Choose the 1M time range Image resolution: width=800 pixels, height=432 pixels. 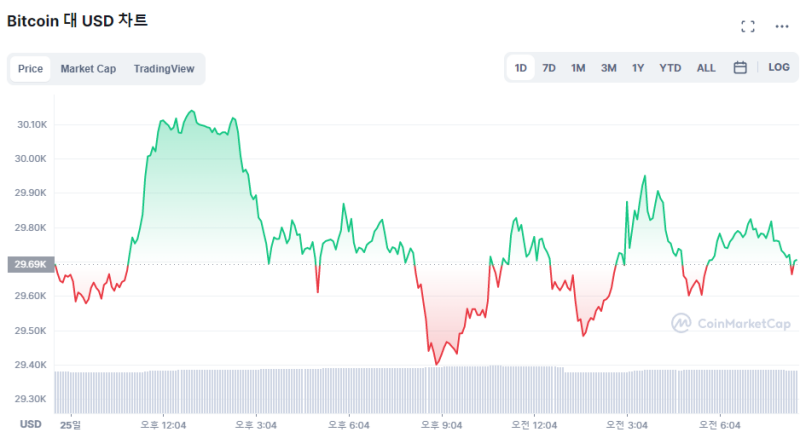578,68
